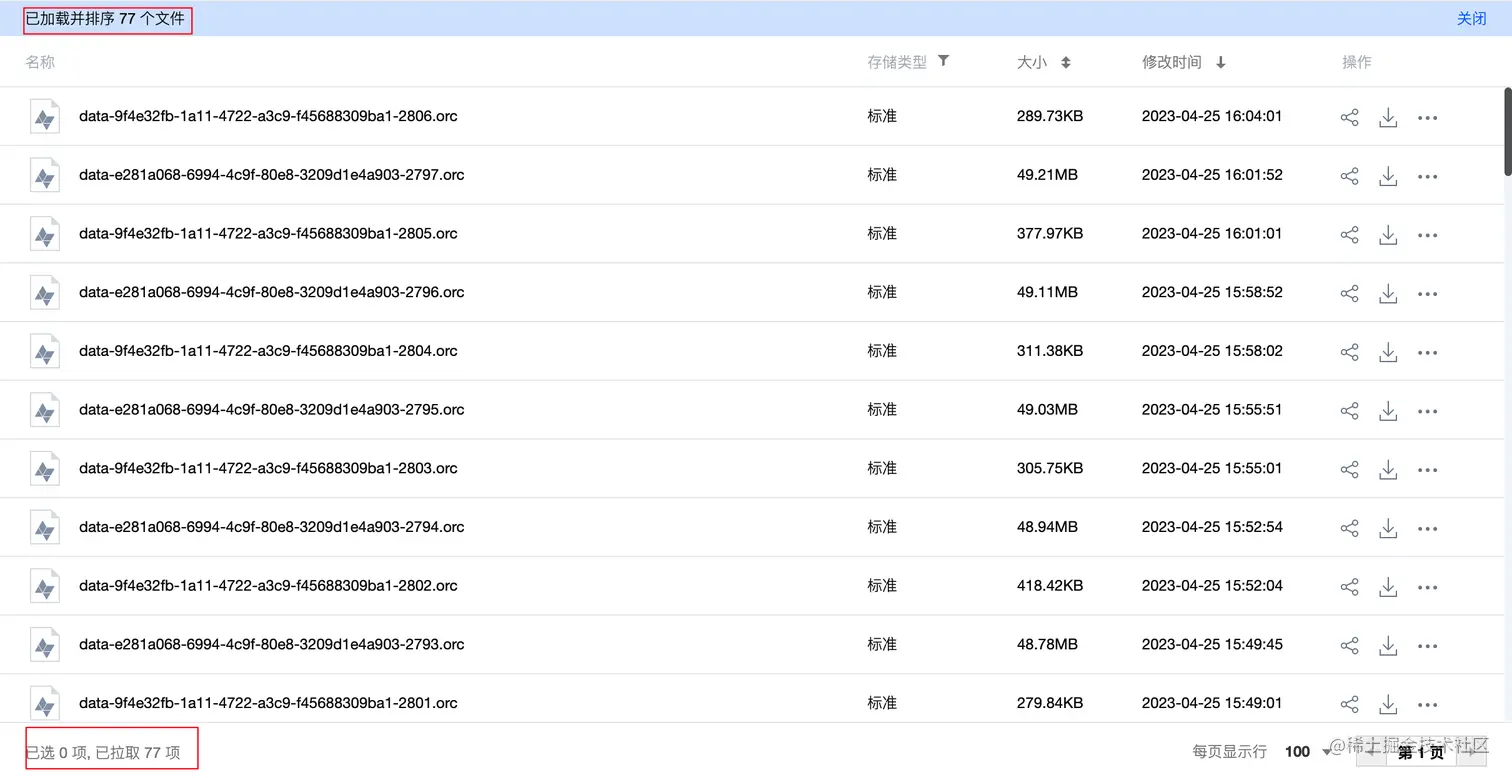The height and width of the screenshot is (778, 1512).
Task: Open file data-e281a068...2794.orc
Action: (x=272, y=526)
